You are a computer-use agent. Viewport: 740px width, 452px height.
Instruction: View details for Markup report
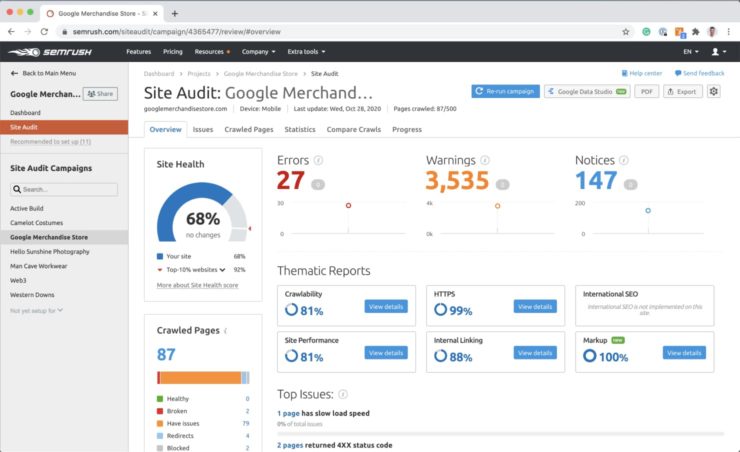[x=684, y=353]
